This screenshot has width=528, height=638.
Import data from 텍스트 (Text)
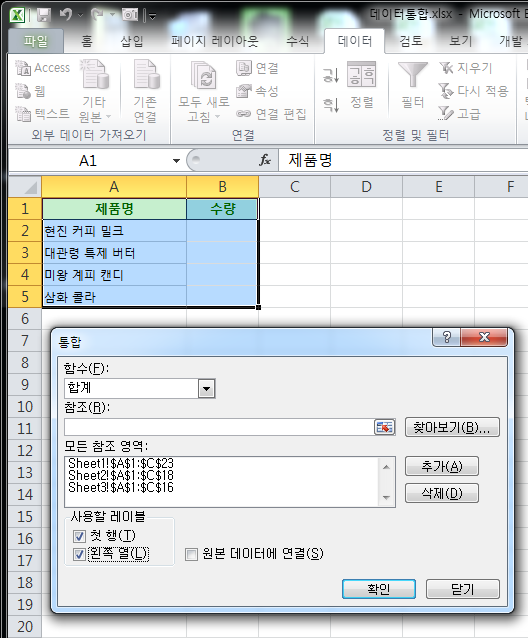pos(42,114)
